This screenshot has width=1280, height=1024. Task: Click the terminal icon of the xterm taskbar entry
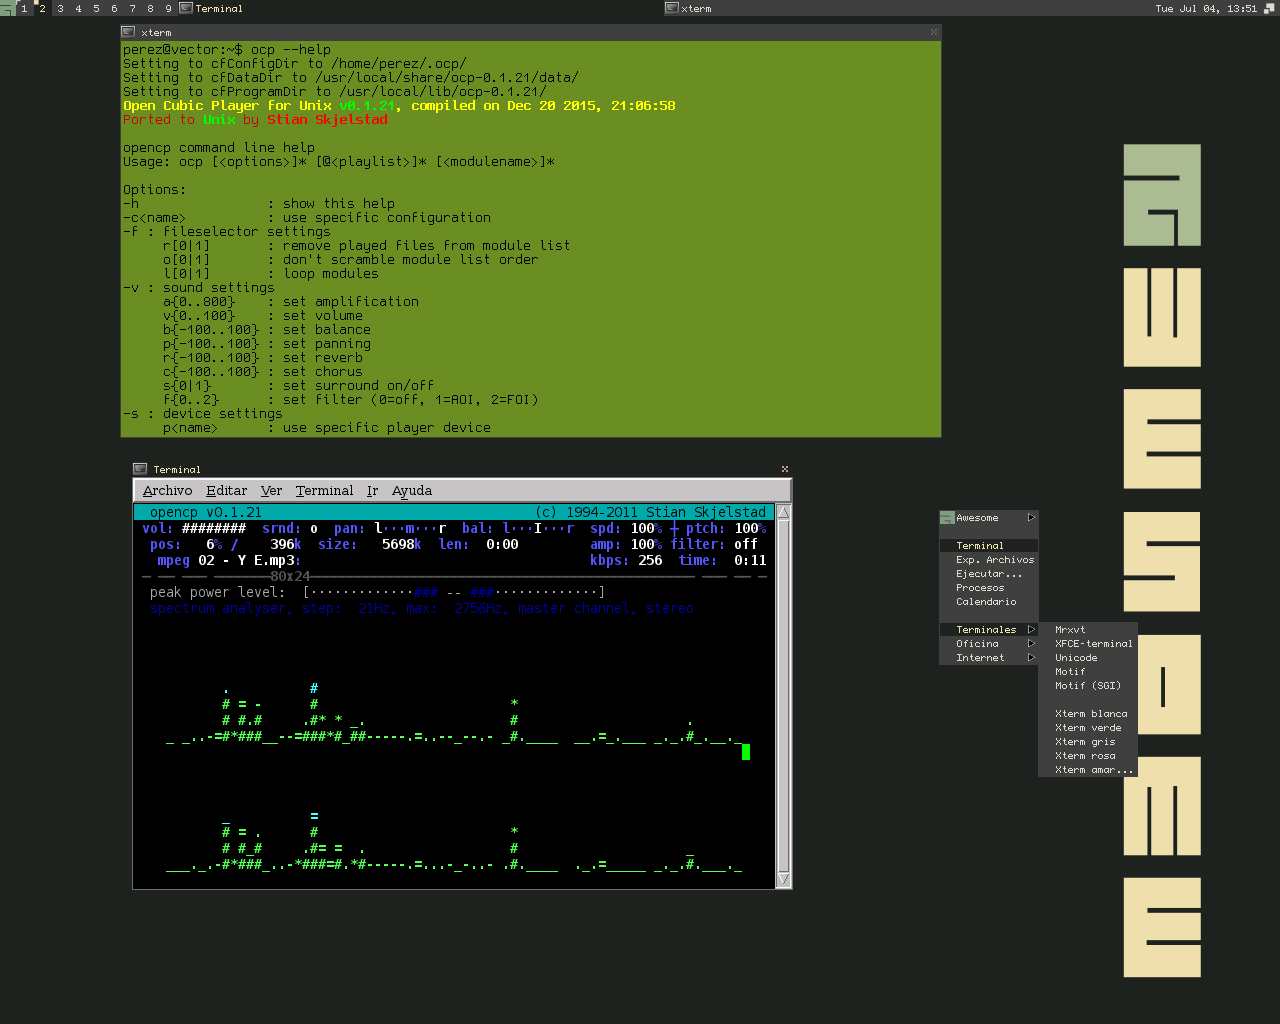click(672, 8)
